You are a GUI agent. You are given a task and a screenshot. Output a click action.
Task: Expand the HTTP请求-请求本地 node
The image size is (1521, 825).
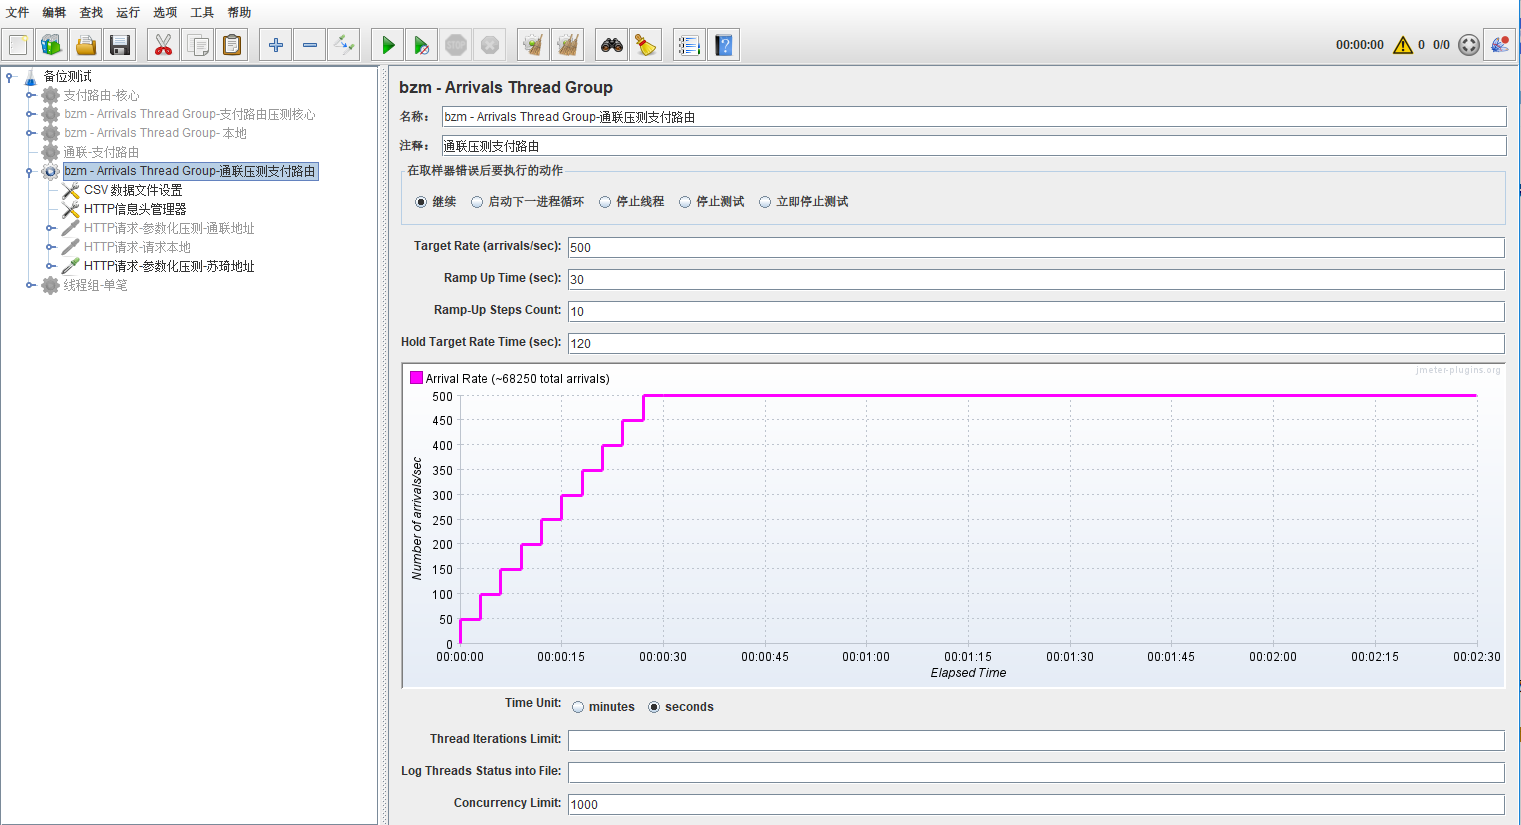click(x=50, y=247)
